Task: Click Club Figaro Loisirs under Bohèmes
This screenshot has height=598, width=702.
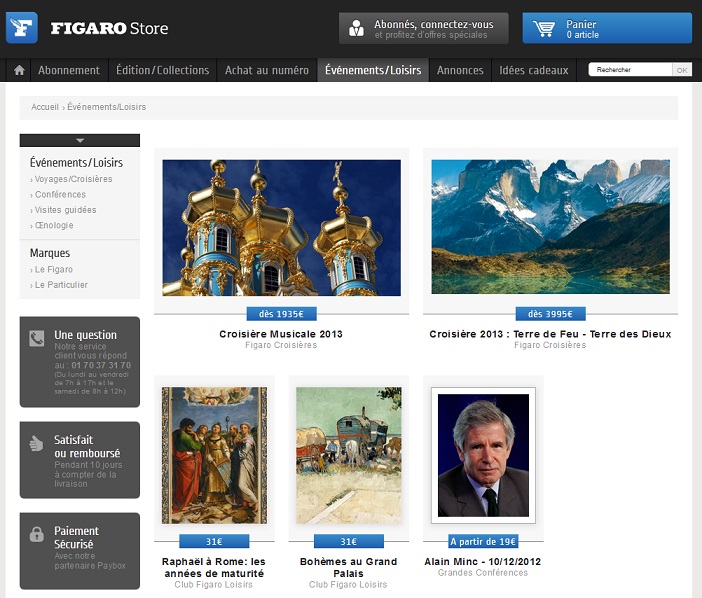Action: click(348, 585)
